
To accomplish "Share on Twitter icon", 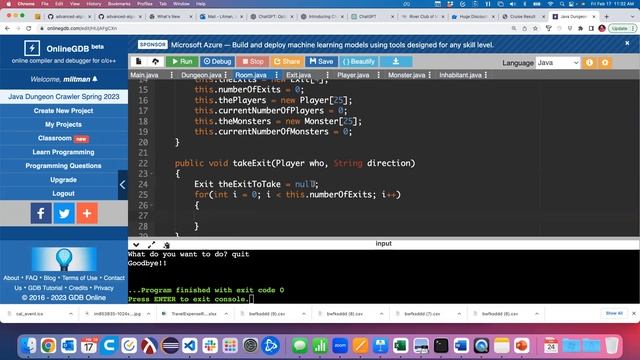I will coord(64,213).
